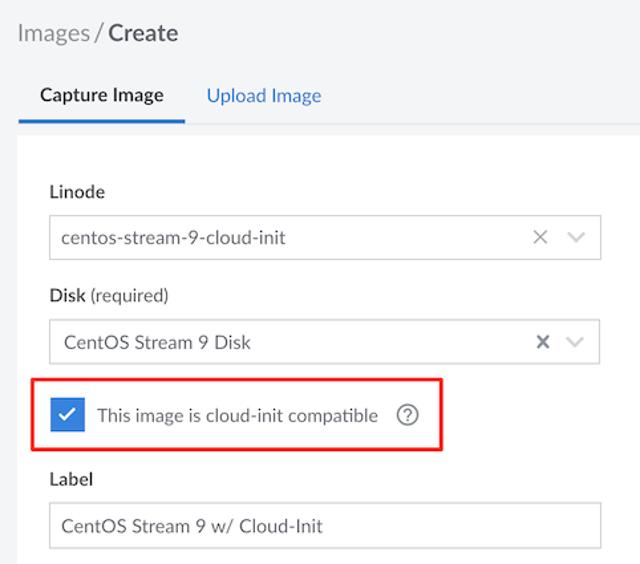Click the 'CentOS Stream 9 w/ Cloud-Init' label text
Image resolution: width=640 pixels, height=564 pixels.
[192, 526]
